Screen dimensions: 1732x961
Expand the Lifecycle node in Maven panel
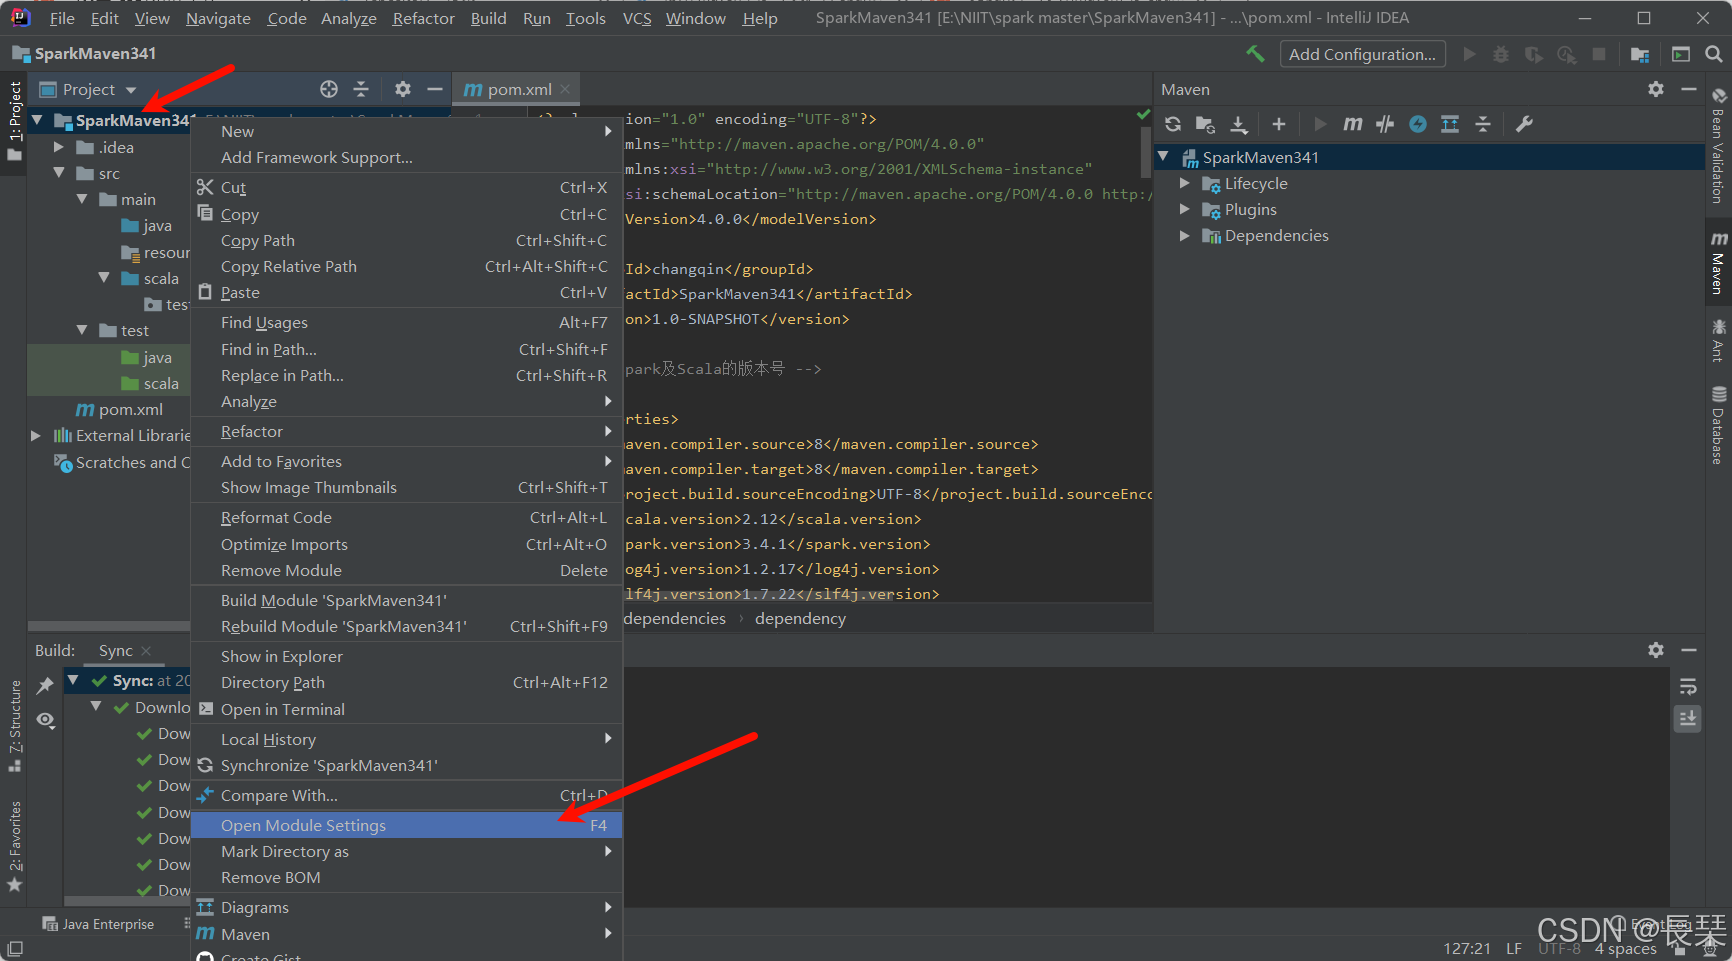click(1185, 183)
